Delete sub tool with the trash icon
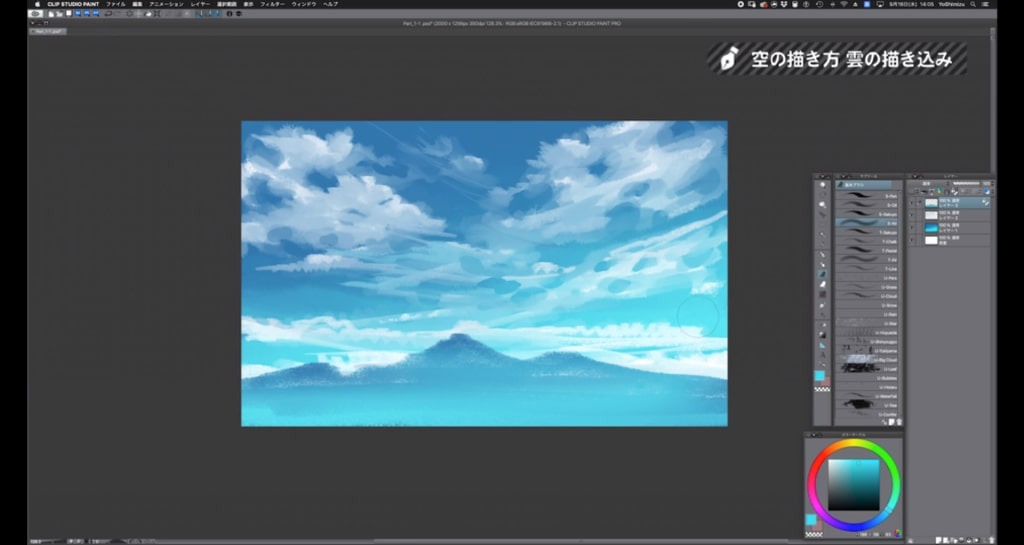The height and width of the screenshot is (545, 1024). click(x=899, y=422)
